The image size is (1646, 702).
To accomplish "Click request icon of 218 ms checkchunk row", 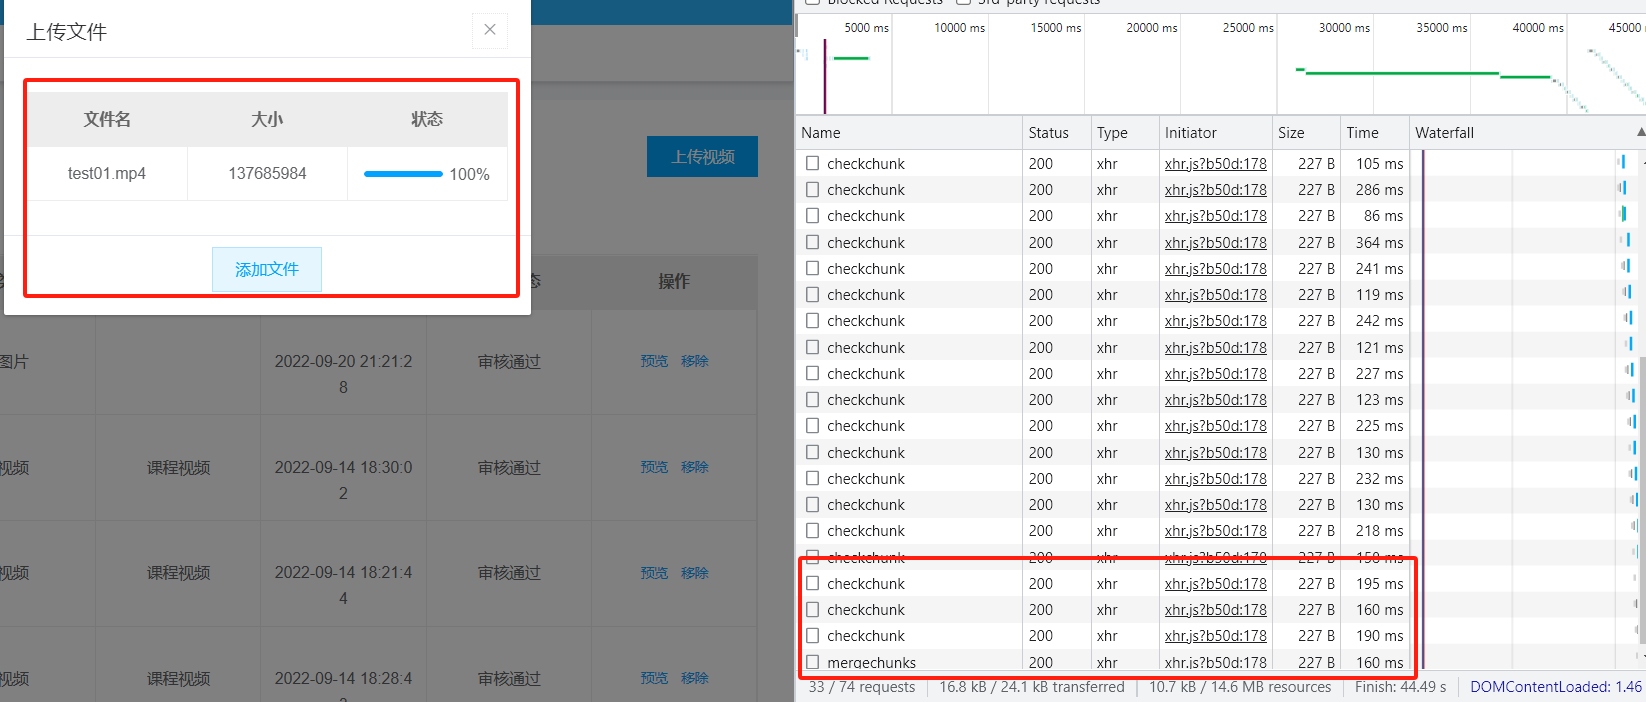I will pos(813,530).
